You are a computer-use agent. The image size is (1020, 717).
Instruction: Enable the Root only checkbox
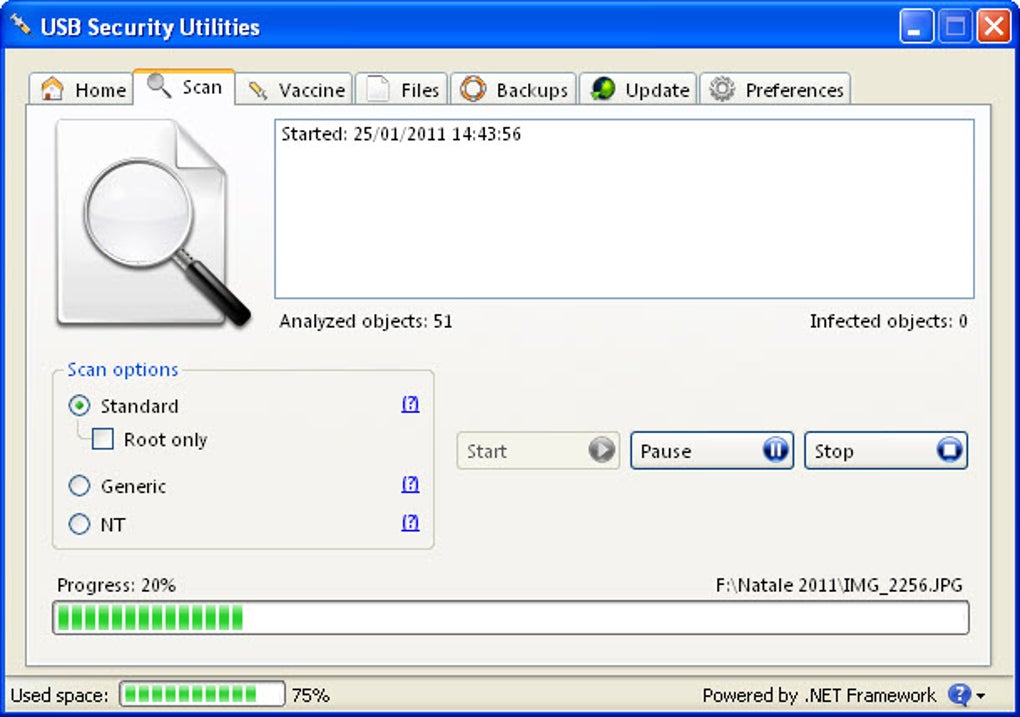point(102,439)
